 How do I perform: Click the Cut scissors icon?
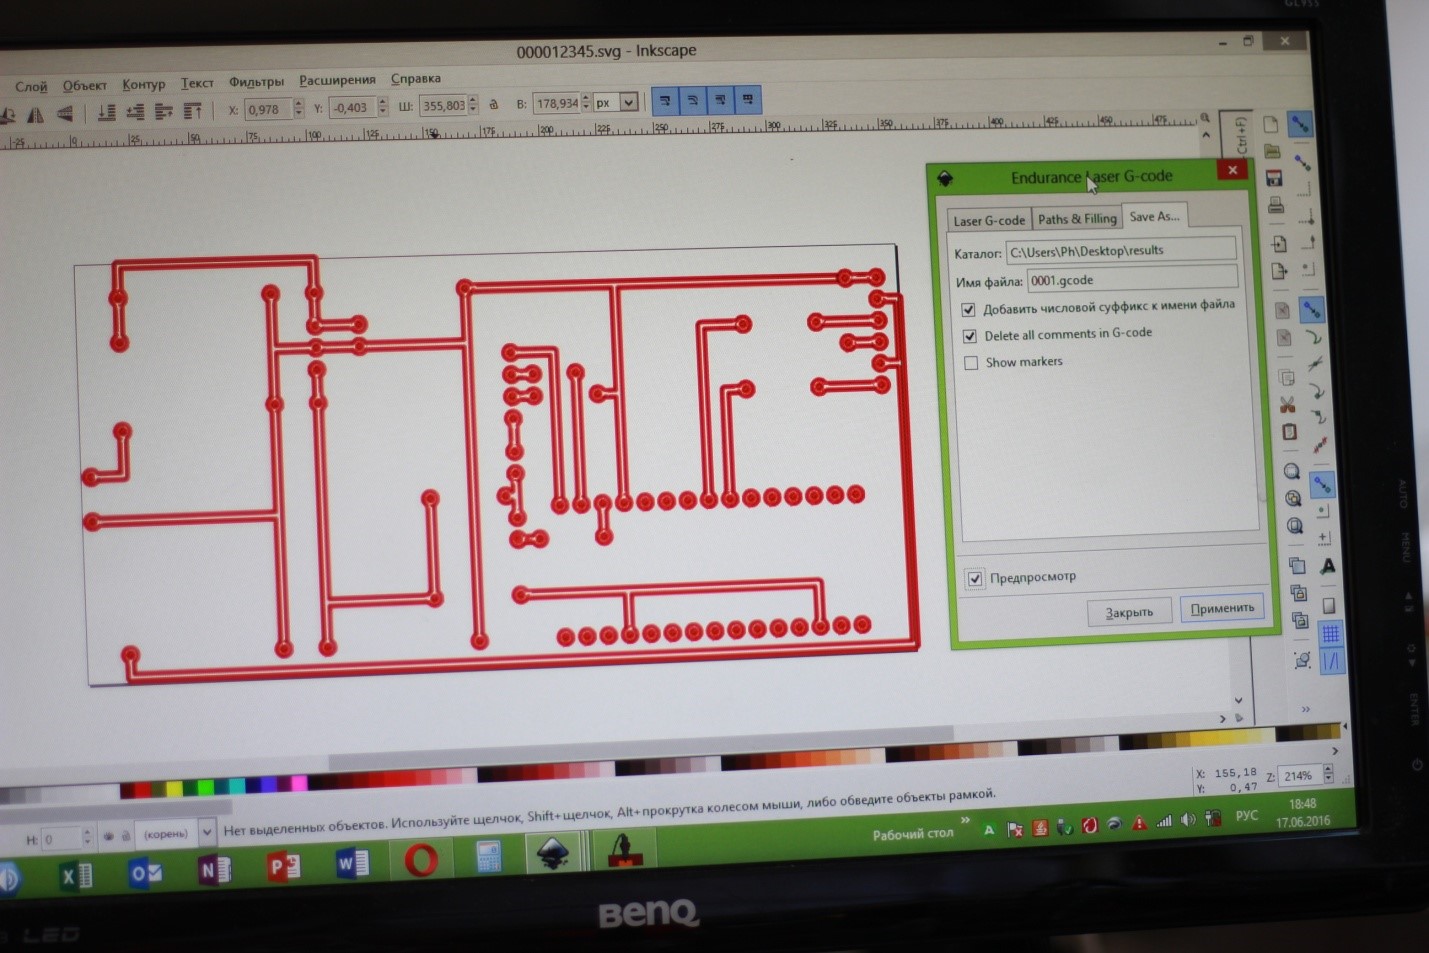1287,405
